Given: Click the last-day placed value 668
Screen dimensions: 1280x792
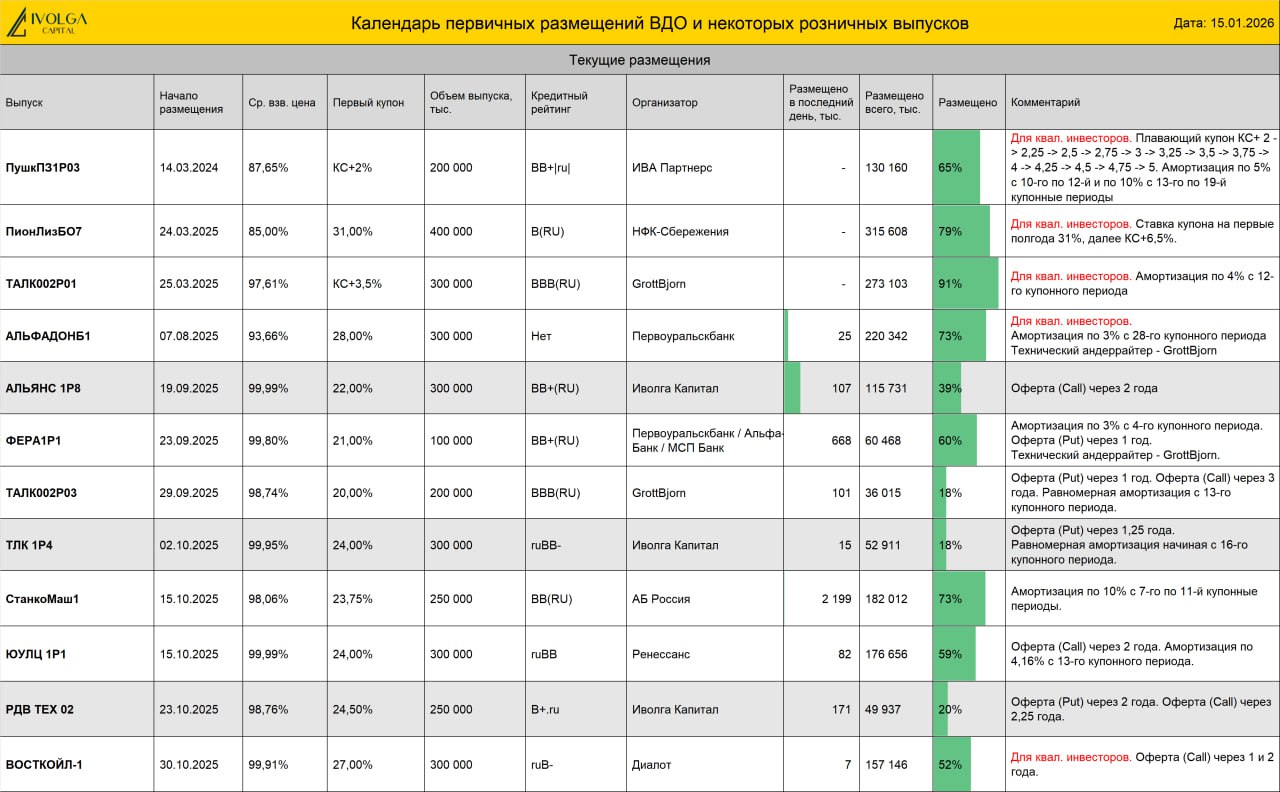Looking at the screenshot, I should [842, 440].
